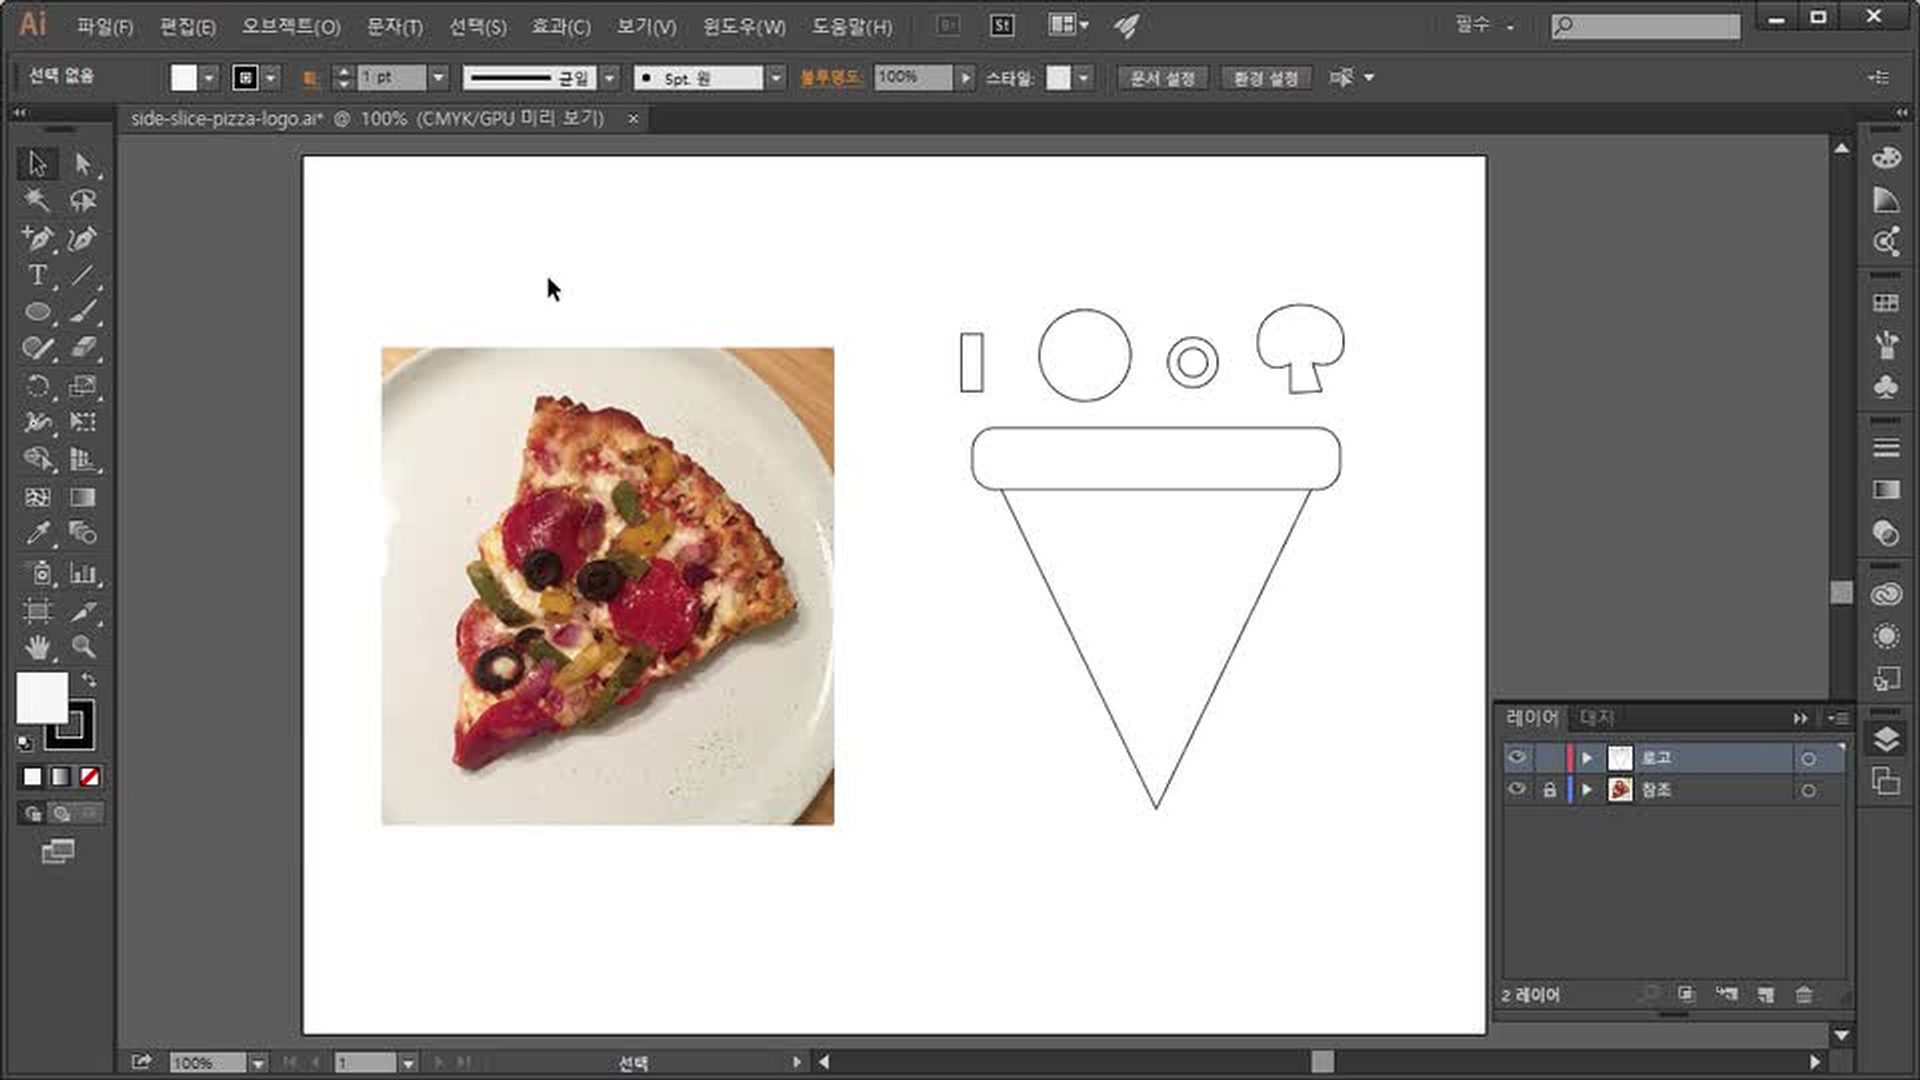The width and height of the screenshot is (1920, 1080).
Task: Select the Zoom tool
Action: click(x=83, y=646)
